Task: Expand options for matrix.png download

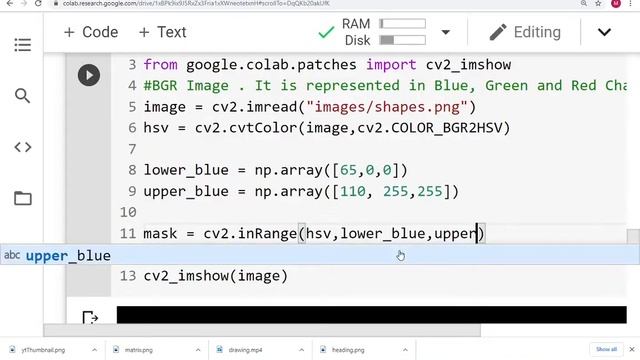Action: 198,350
